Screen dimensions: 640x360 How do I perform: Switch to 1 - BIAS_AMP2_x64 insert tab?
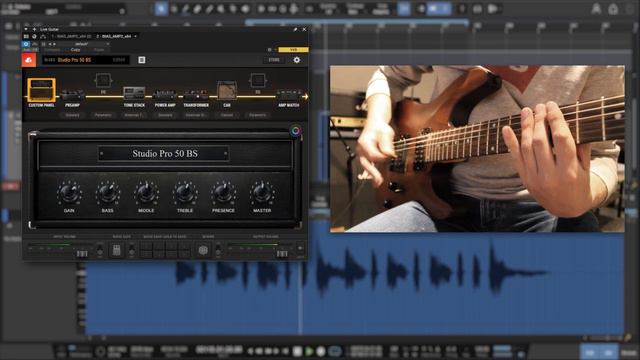tap(71, 36)
